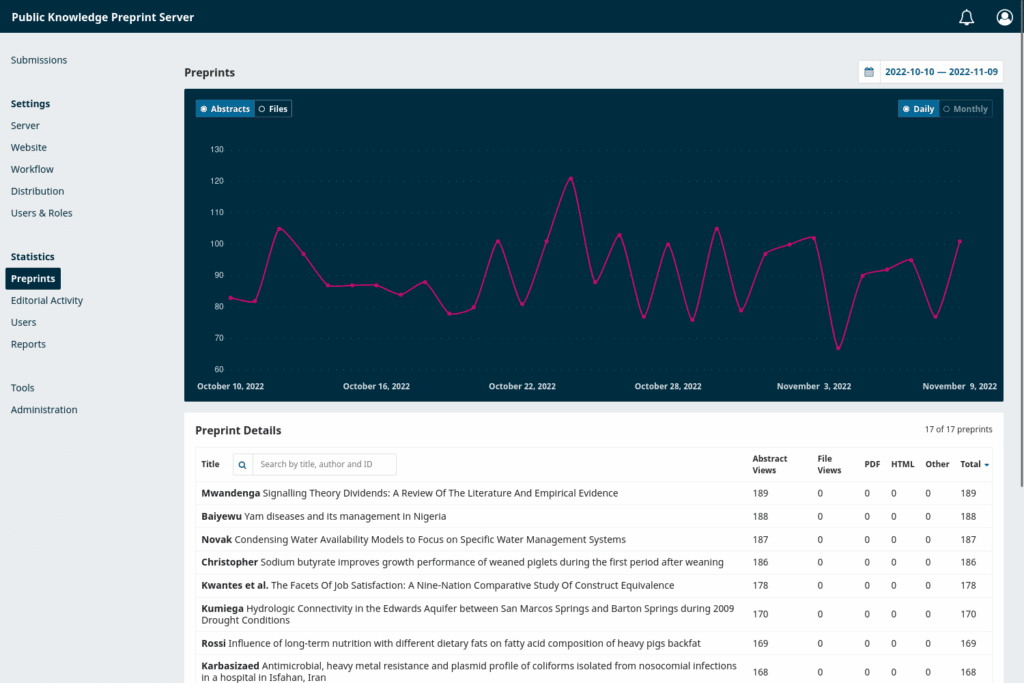Expand the Daily view toggle group
Image resolution: width=1024 pixels, height=683 pixels.
point(918,108)
